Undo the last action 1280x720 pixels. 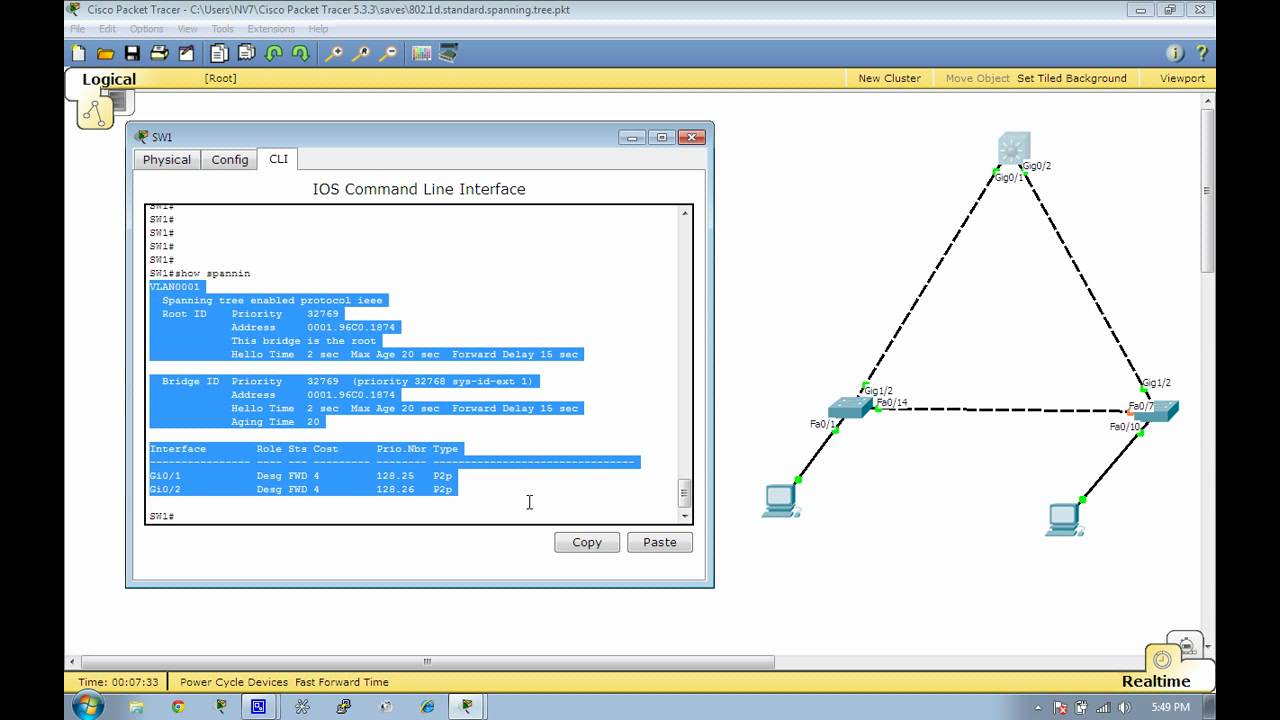(x=273, y=53)
